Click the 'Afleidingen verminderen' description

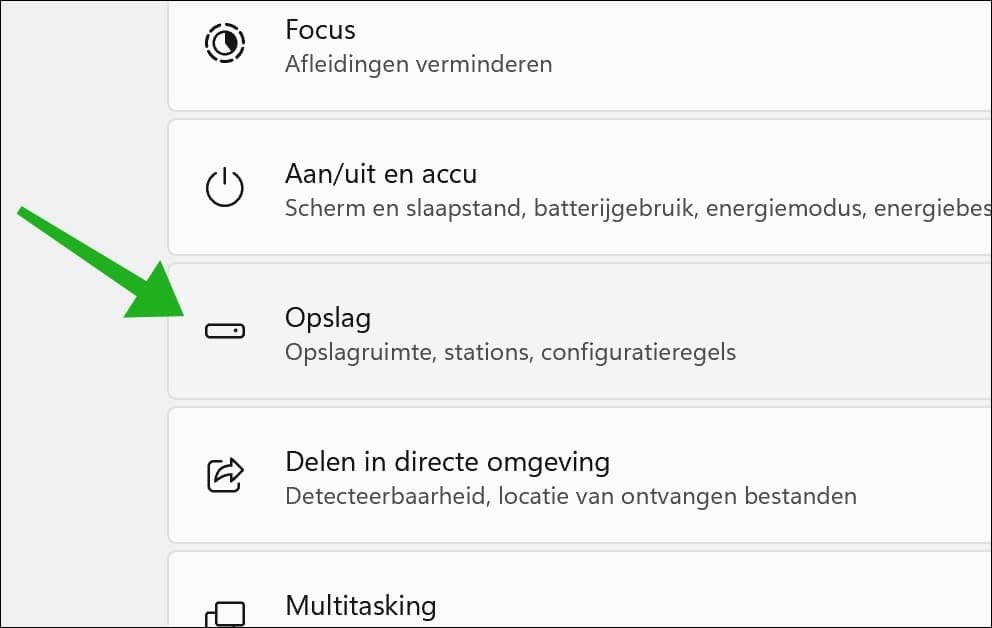418,65
